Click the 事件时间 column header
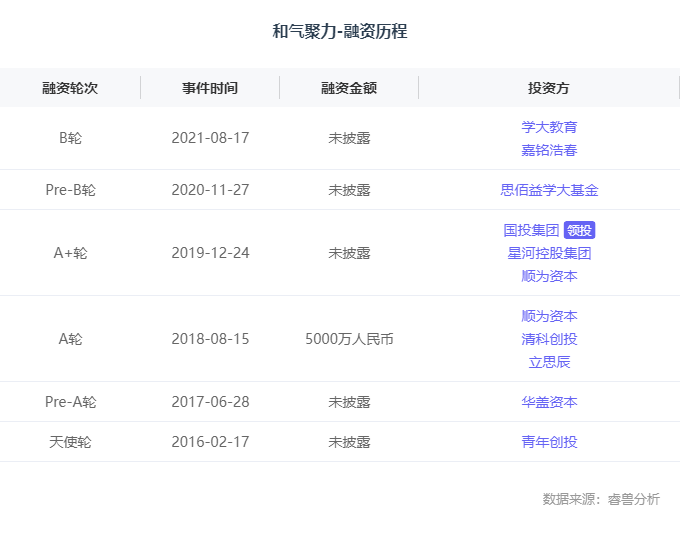 (x=210, y=88)
